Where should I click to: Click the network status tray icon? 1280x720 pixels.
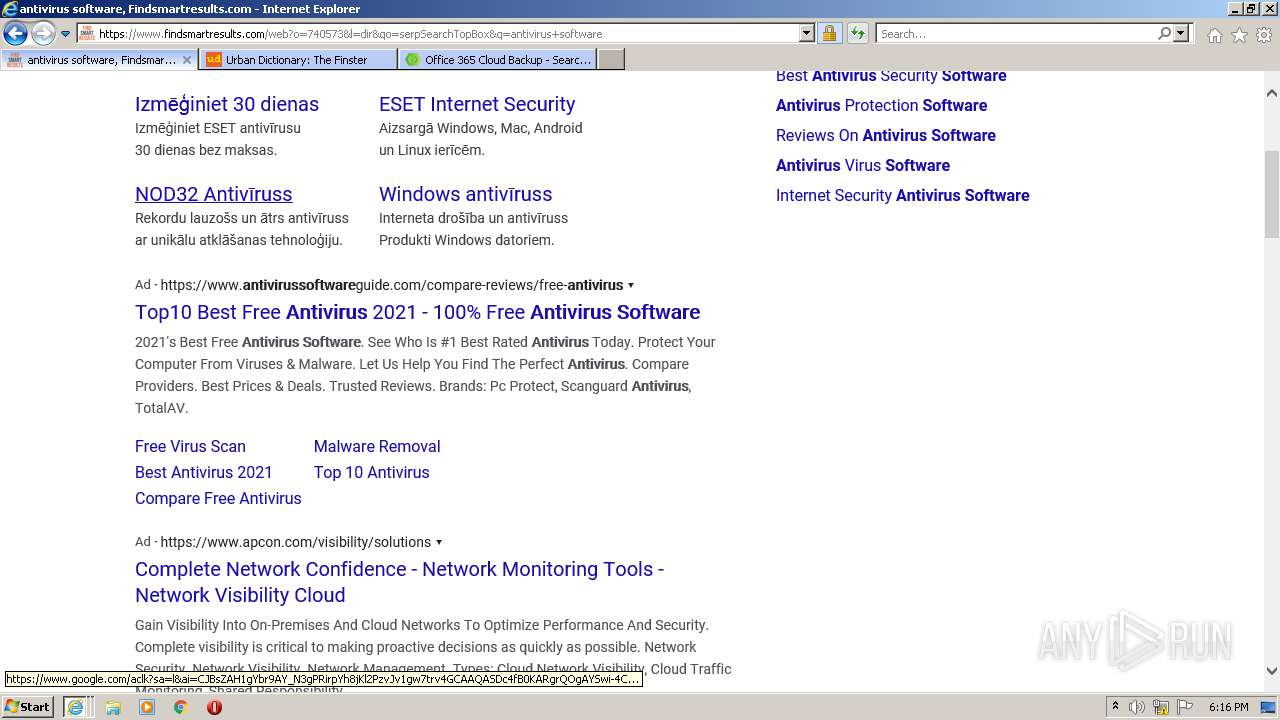(1161, 707)
